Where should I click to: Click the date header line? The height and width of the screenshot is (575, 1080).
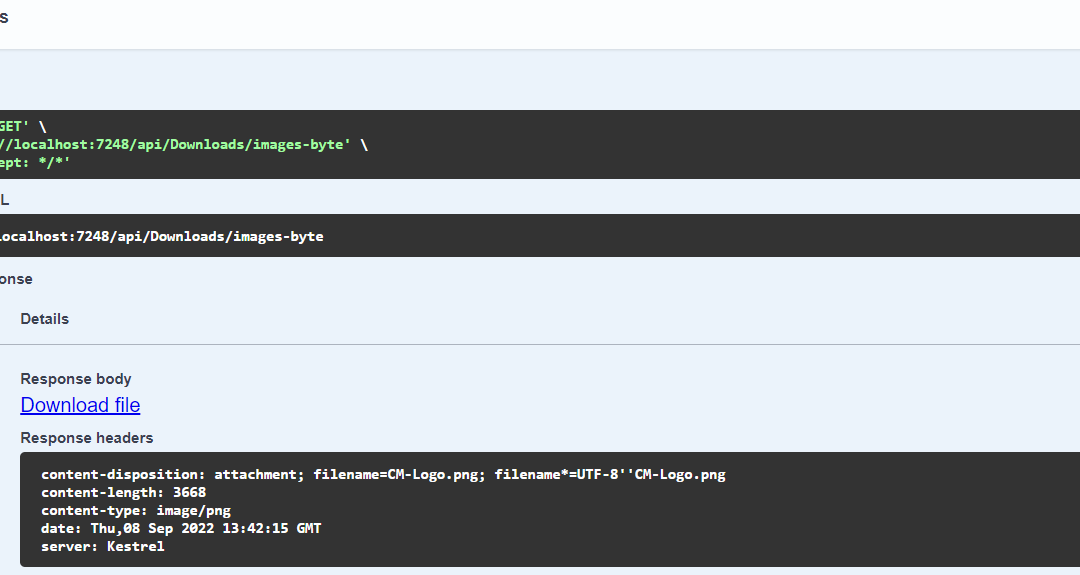(181, 528)
